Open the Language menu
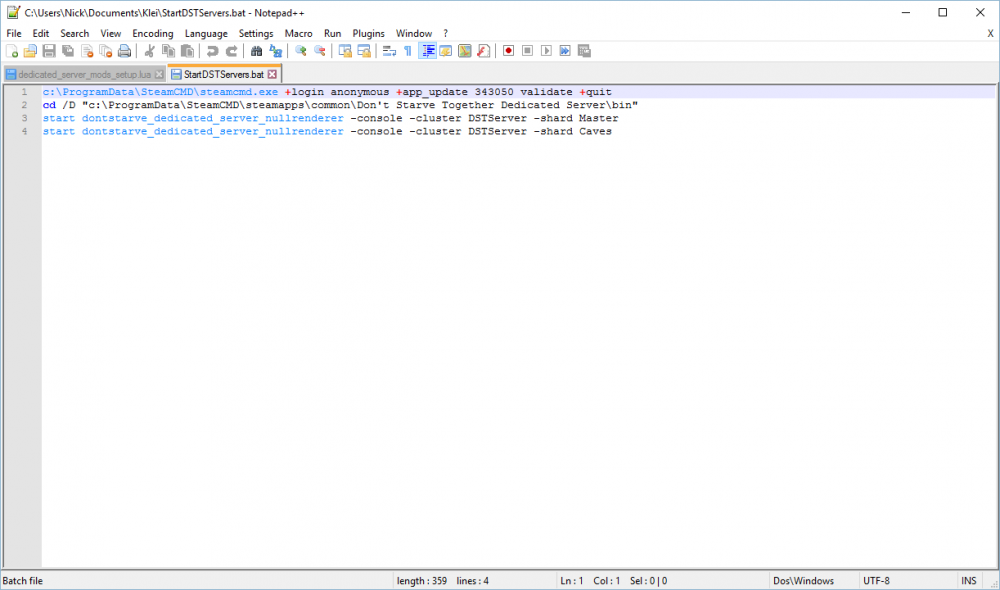Viewport: 1000px width, 590px height. [206, 33]
